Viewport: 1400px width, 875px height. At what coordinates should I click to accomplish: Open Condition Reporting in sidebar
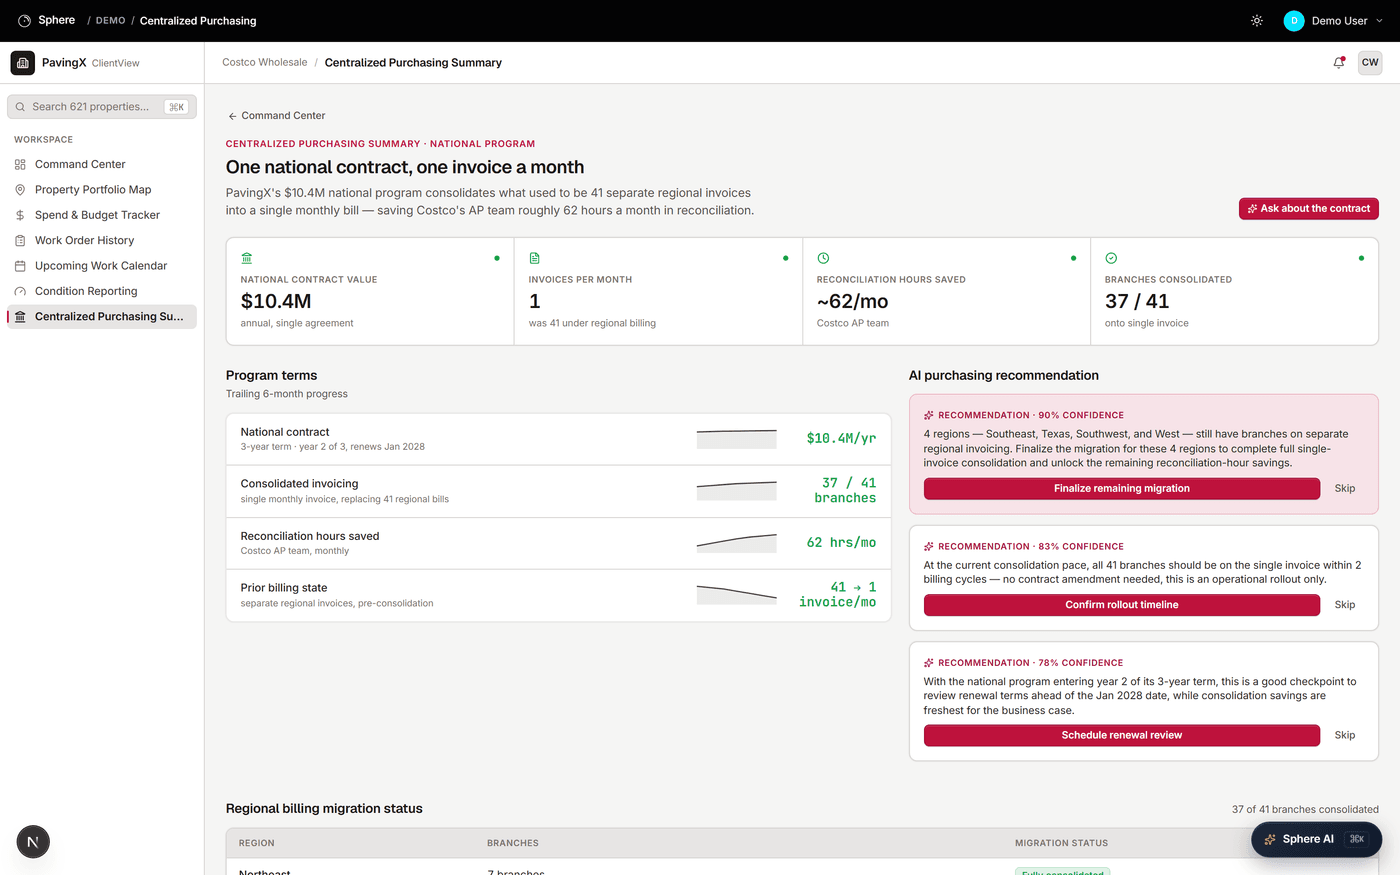[102, 291]
